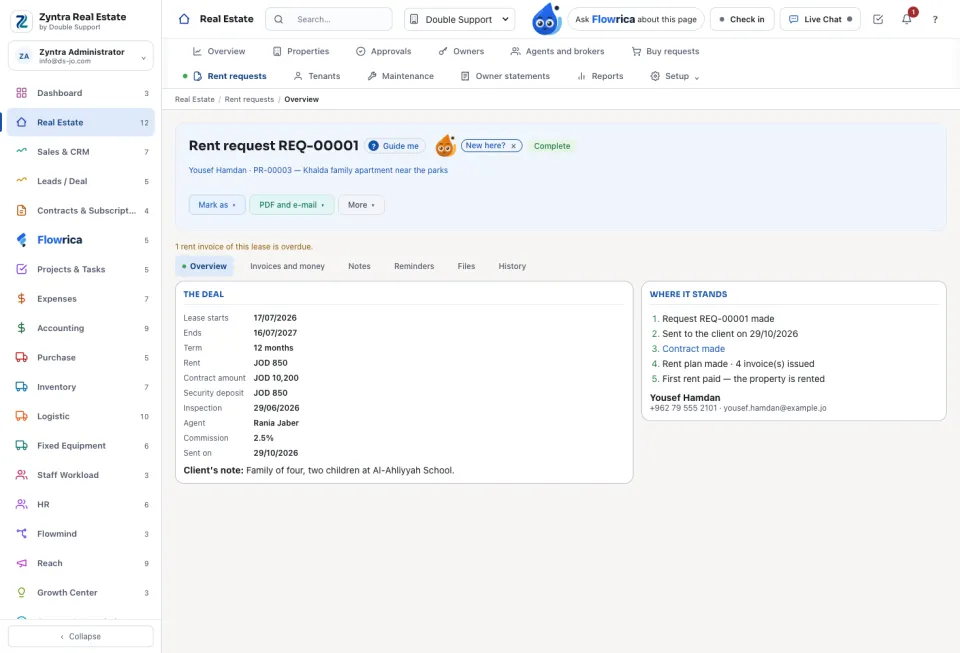The image size is (960, 653).
Task: Click the orange droplet mascot beside Guide me
Action: click(x=445, y=146)
